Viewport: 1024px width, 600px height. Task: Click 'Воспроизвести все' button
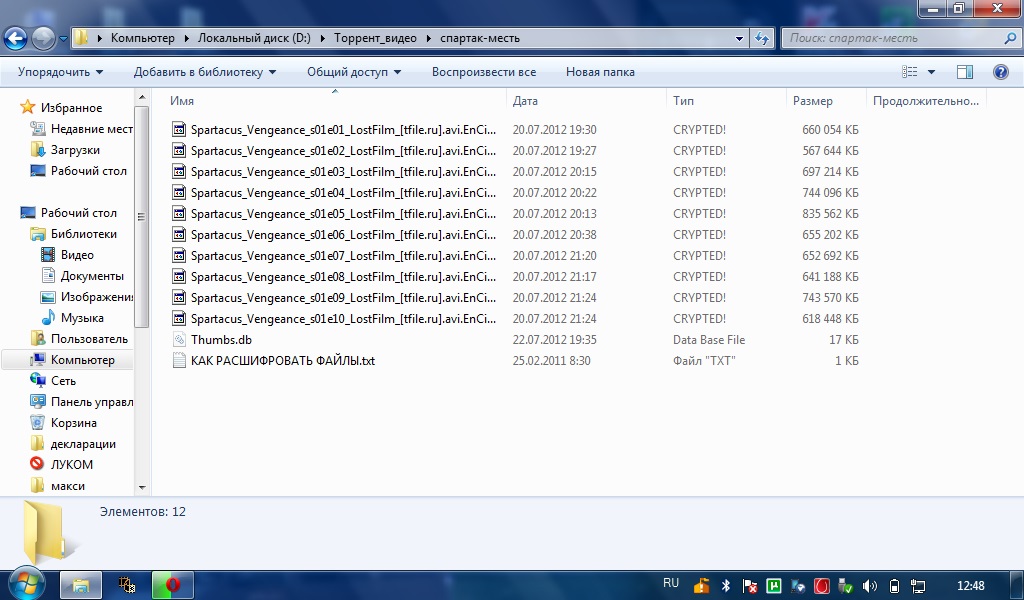pos(484,72)
